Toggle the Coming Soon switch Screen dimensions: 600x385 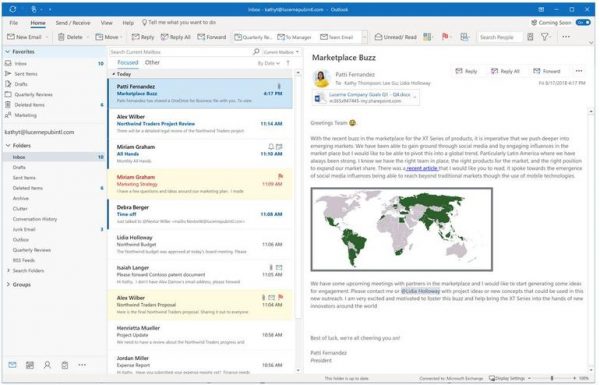point(583,23)
